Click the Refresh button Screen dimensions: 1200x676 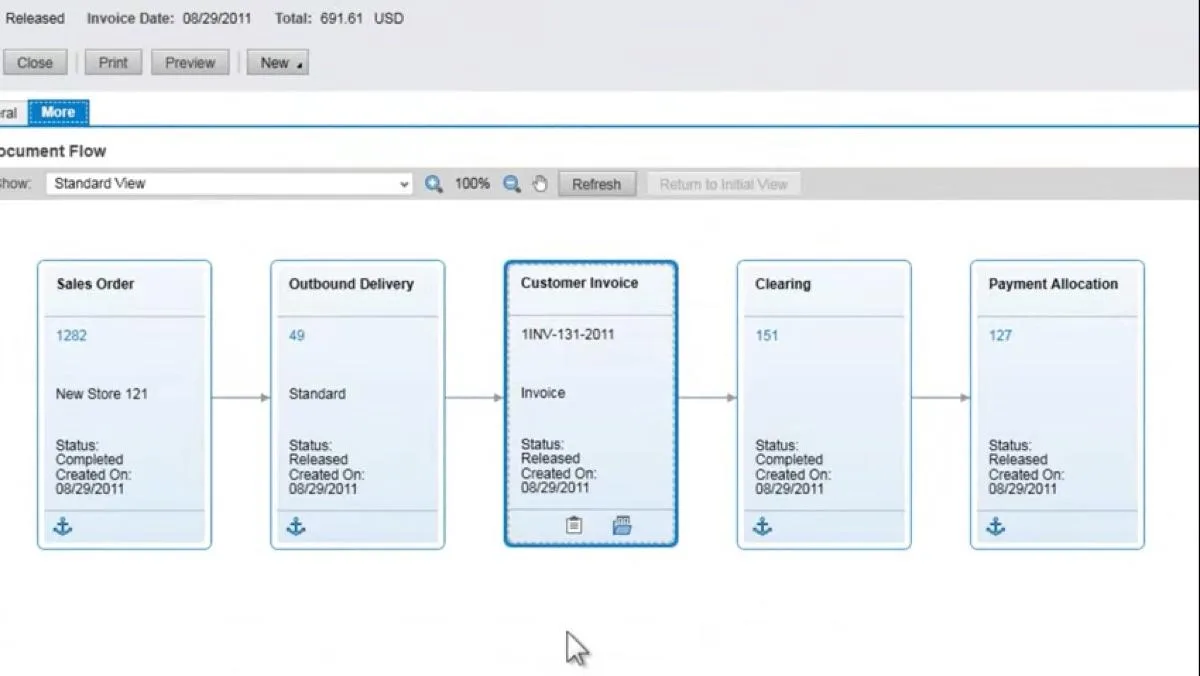(x=597, y=184)
